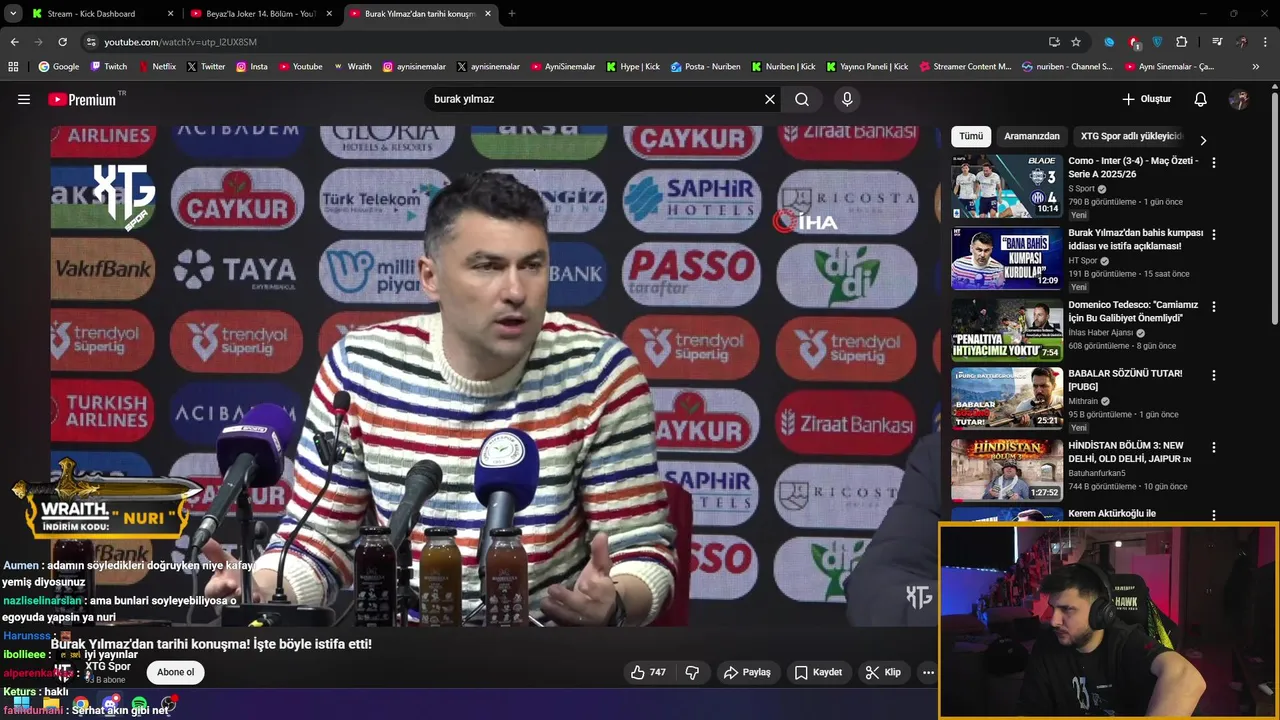Open options menu for BABALAR SÖZÜNÜ TUTAR video
Image resolution: width=1280 pixels, height=720 pixels.
1214,375
